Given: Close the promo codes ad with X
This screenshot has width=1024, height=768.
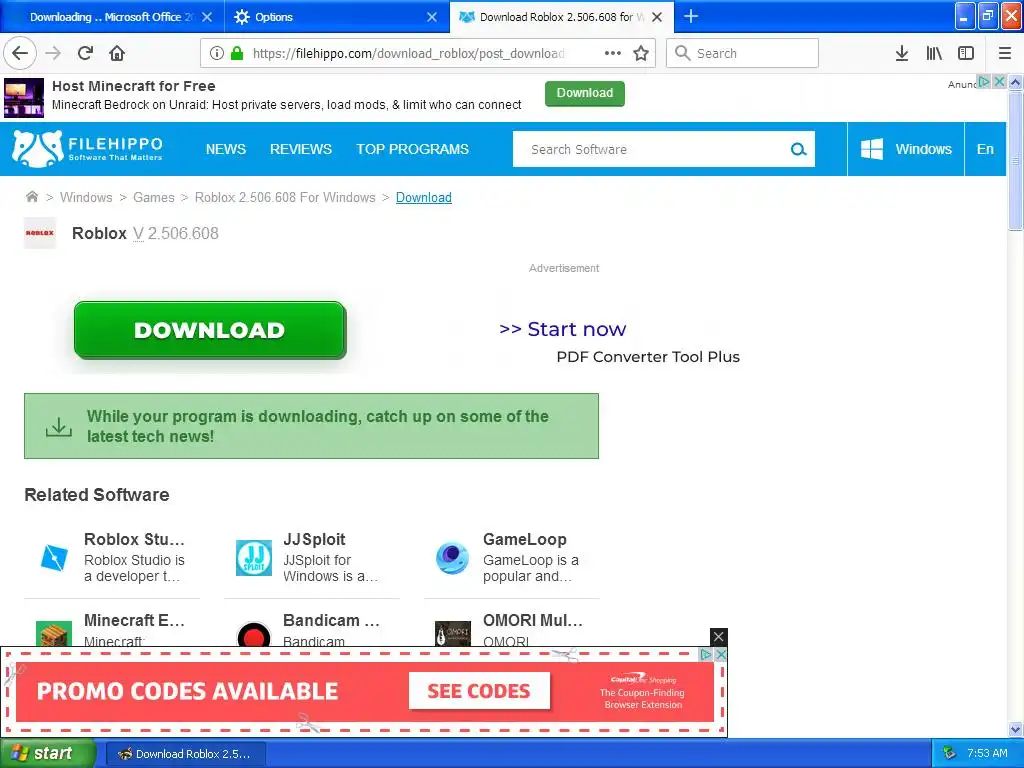Looking at the screenshot, I should 721,654.
